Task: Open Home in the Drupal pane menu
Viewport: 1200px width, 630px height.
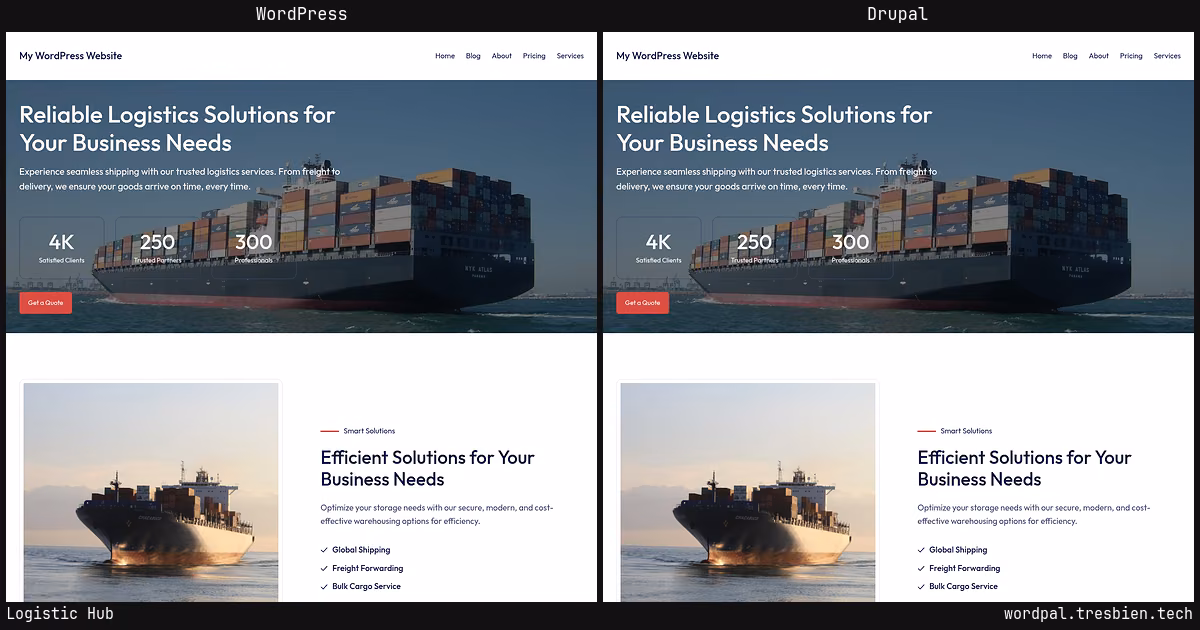Action: tap(1042, 56)
